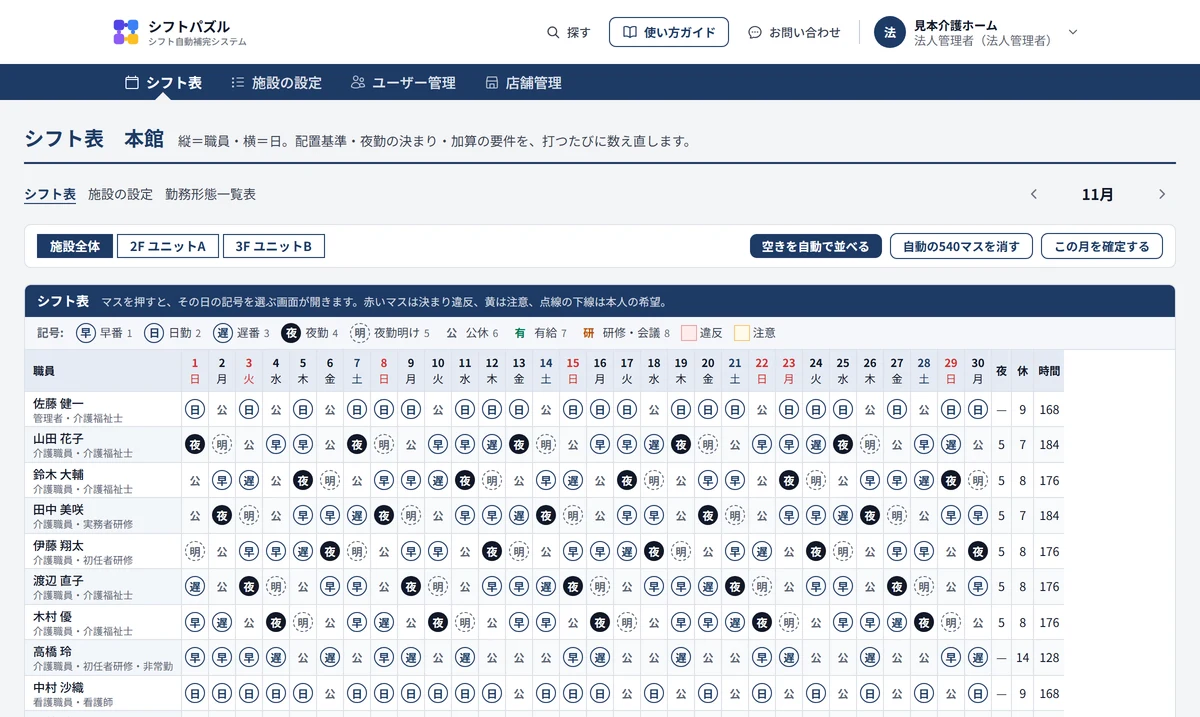Open 渡辺 直子 day 1 遅 cell
Image resolution: width=1200 pixels, height=717 pixels.
pos(195,587)
